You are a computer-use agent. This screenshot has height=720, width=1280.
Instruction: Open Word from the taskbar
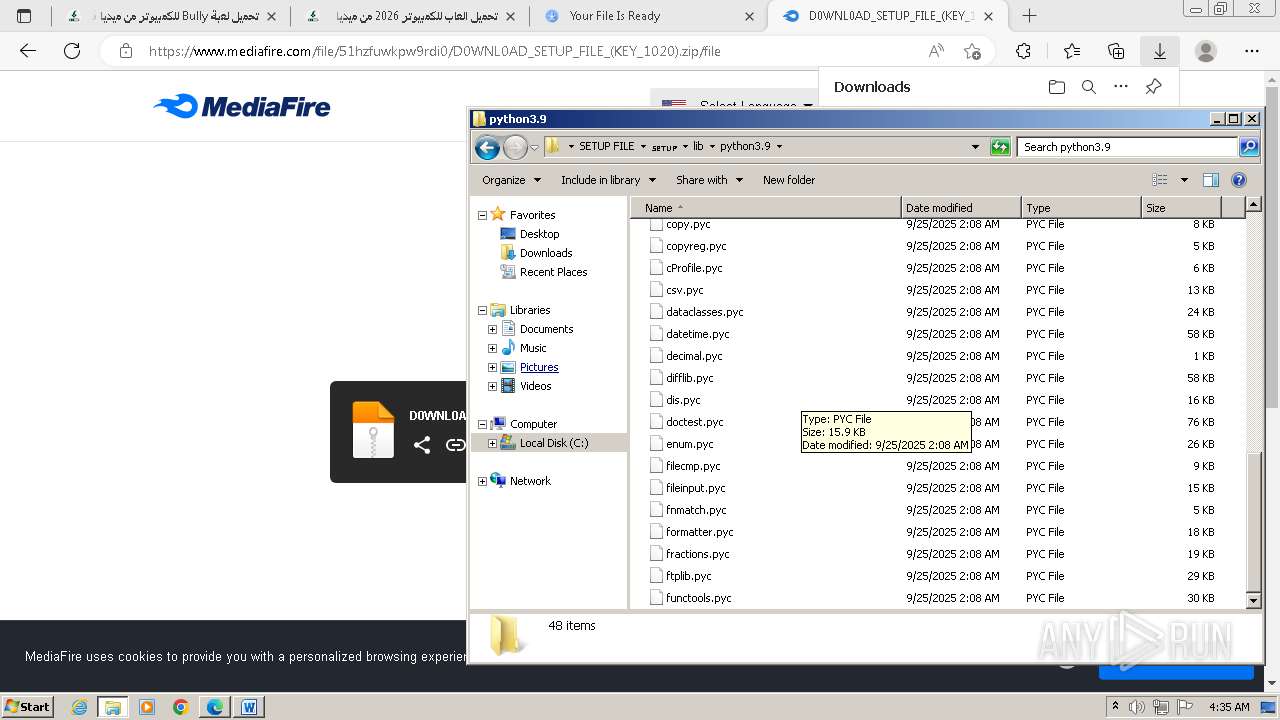pos(249,707)
